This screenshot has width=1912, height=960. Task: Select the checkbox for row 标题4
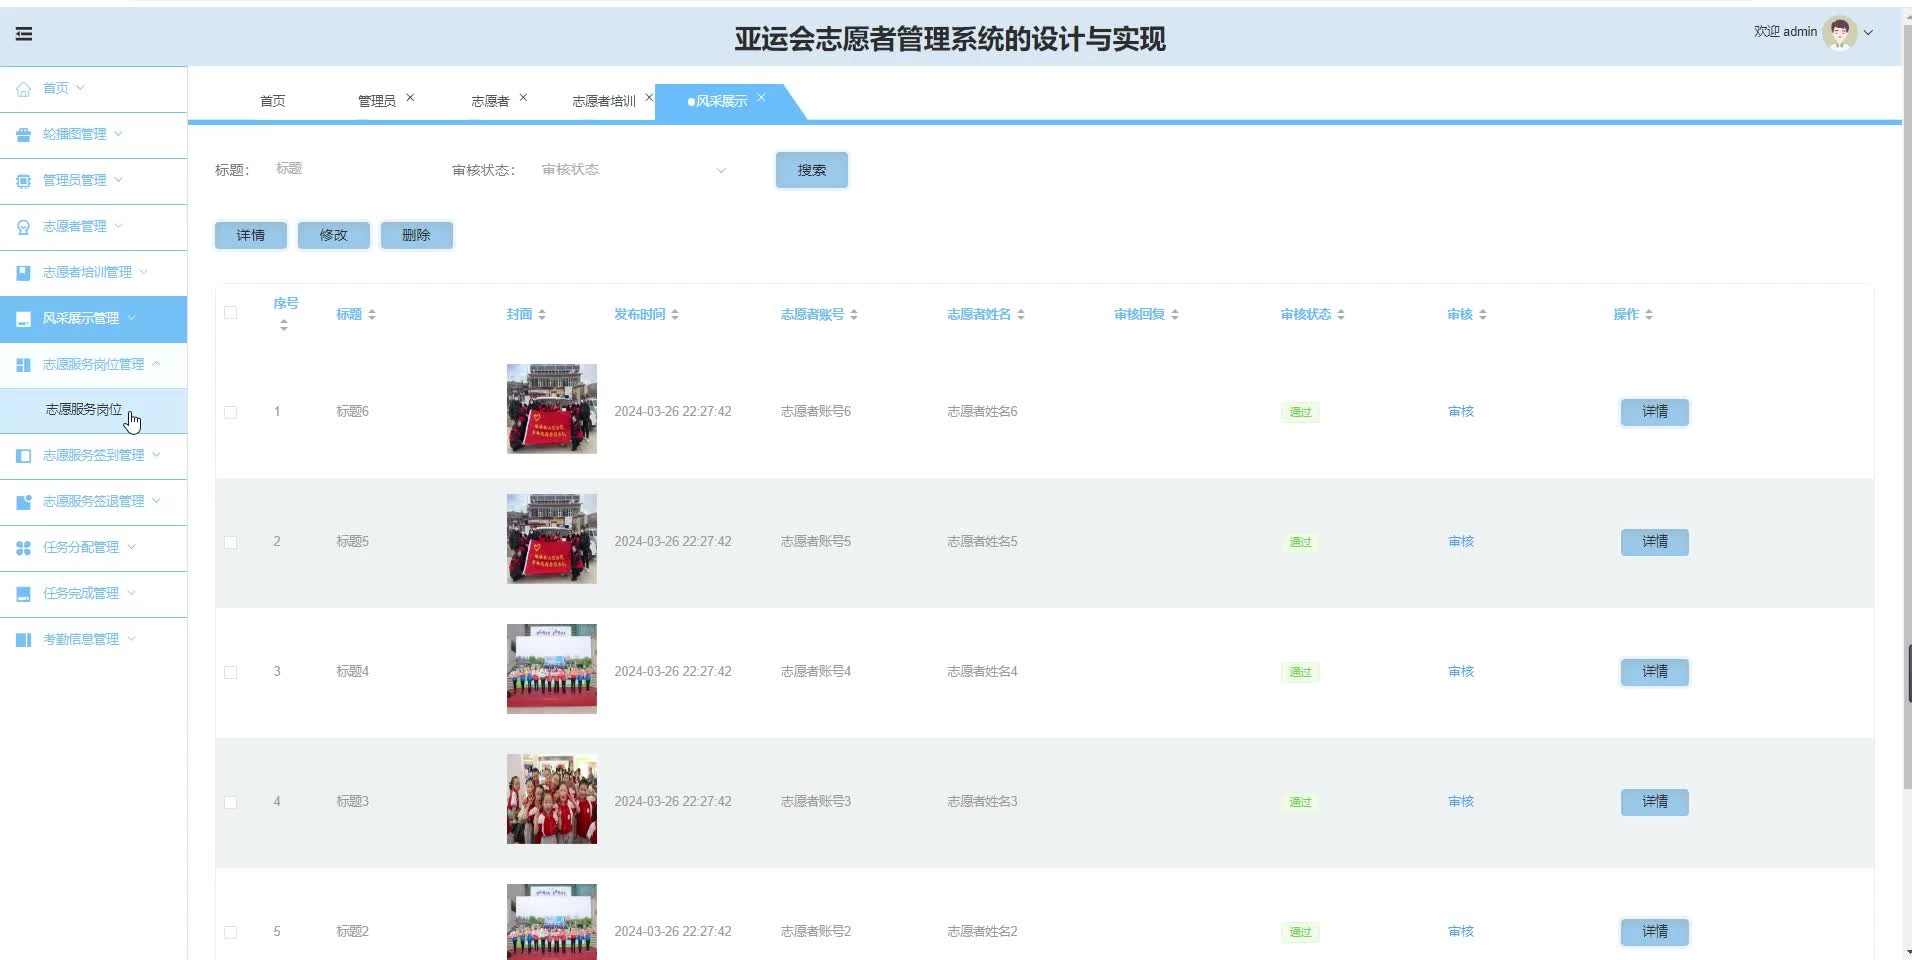point(231,672)
